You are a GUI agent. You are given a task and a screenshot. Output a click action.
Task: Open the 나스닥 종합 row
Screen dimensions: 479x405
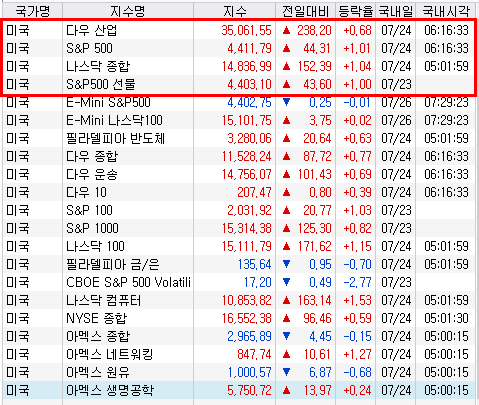pyautogui.click(x=239, y=66)
